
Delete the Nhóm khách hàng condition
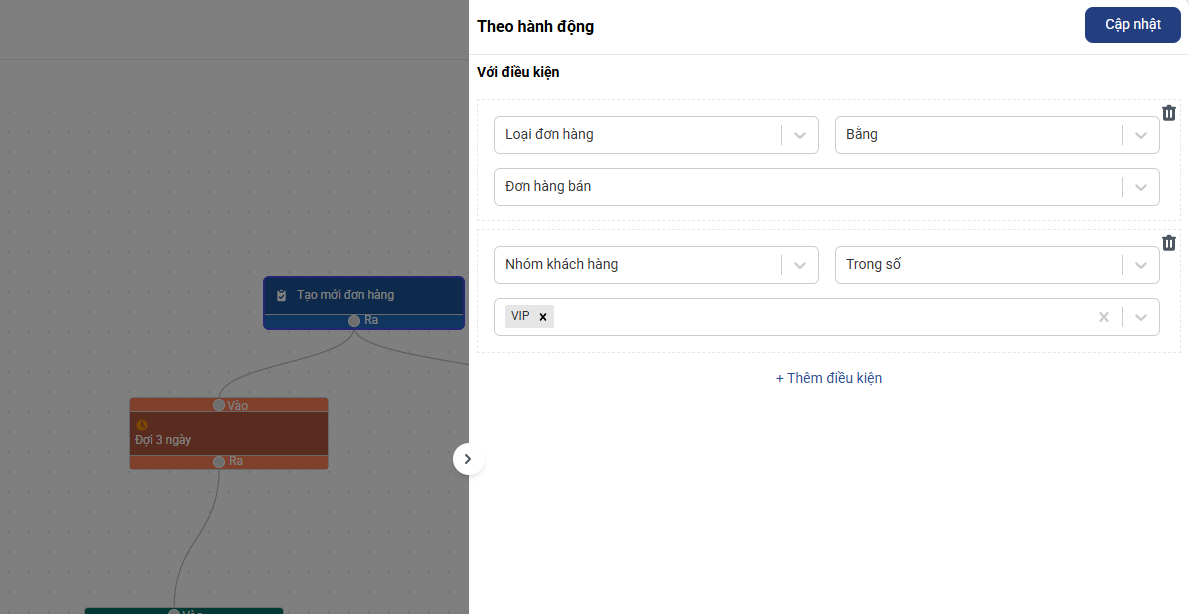[1168, 243]
